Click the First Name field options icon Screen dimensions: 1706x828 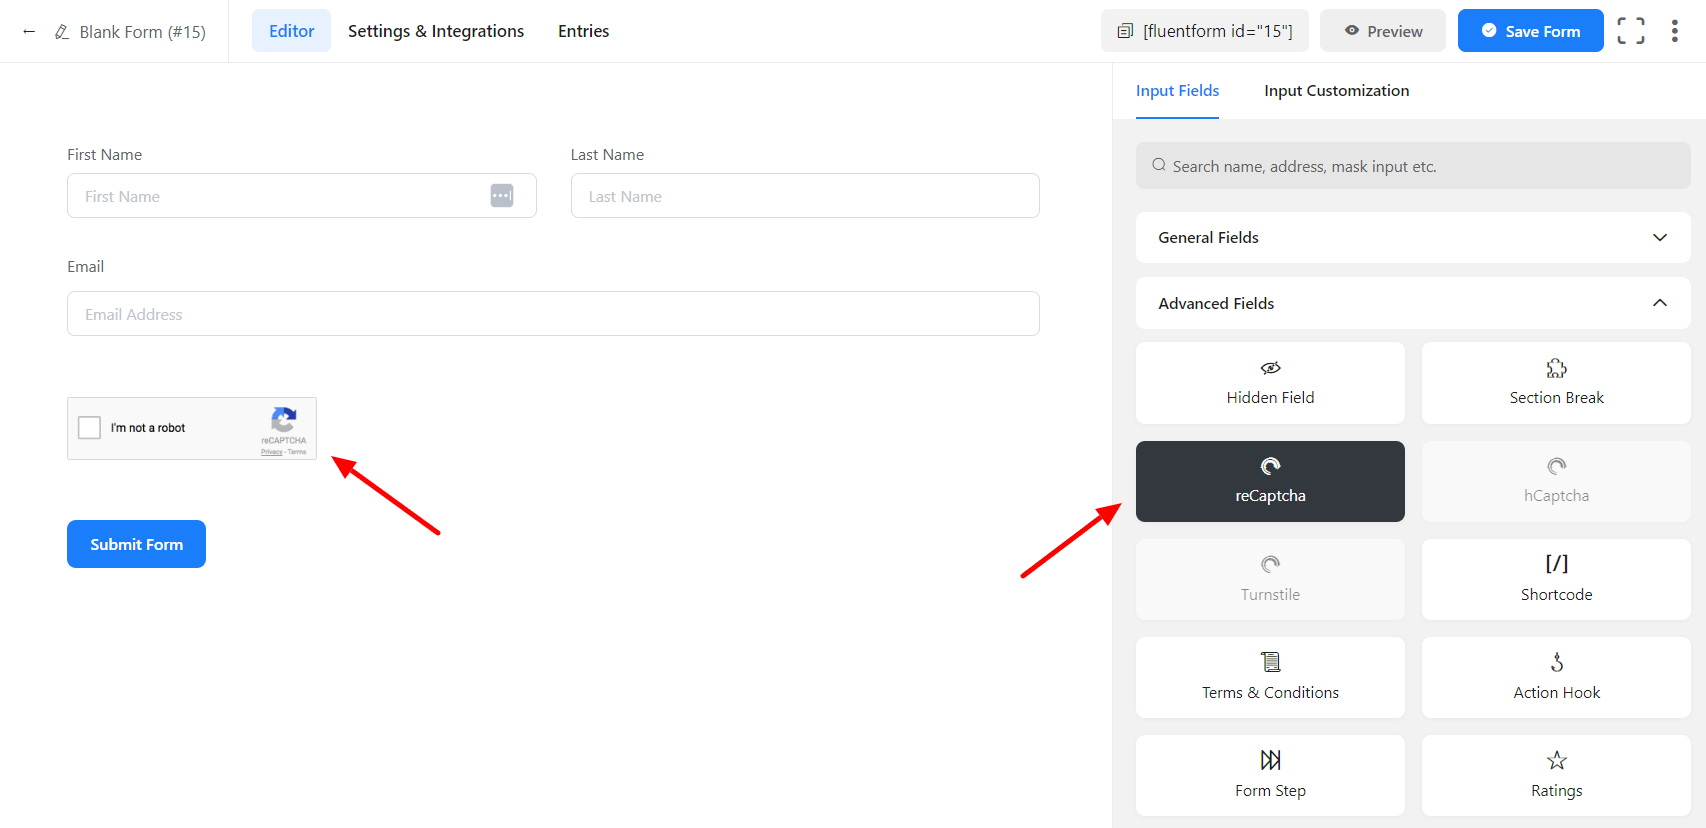(x=502, y=196)
